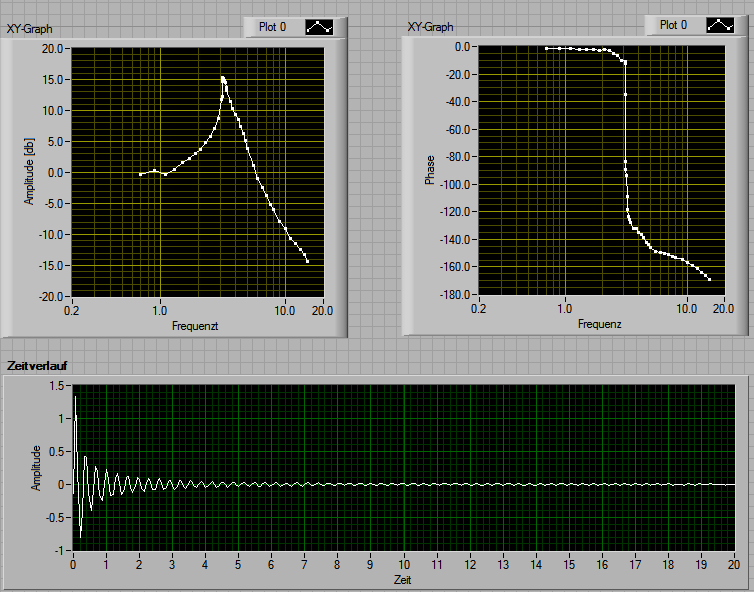
Task: Click the Plot 0 legend label on phase graph
Action: [673, 25]
